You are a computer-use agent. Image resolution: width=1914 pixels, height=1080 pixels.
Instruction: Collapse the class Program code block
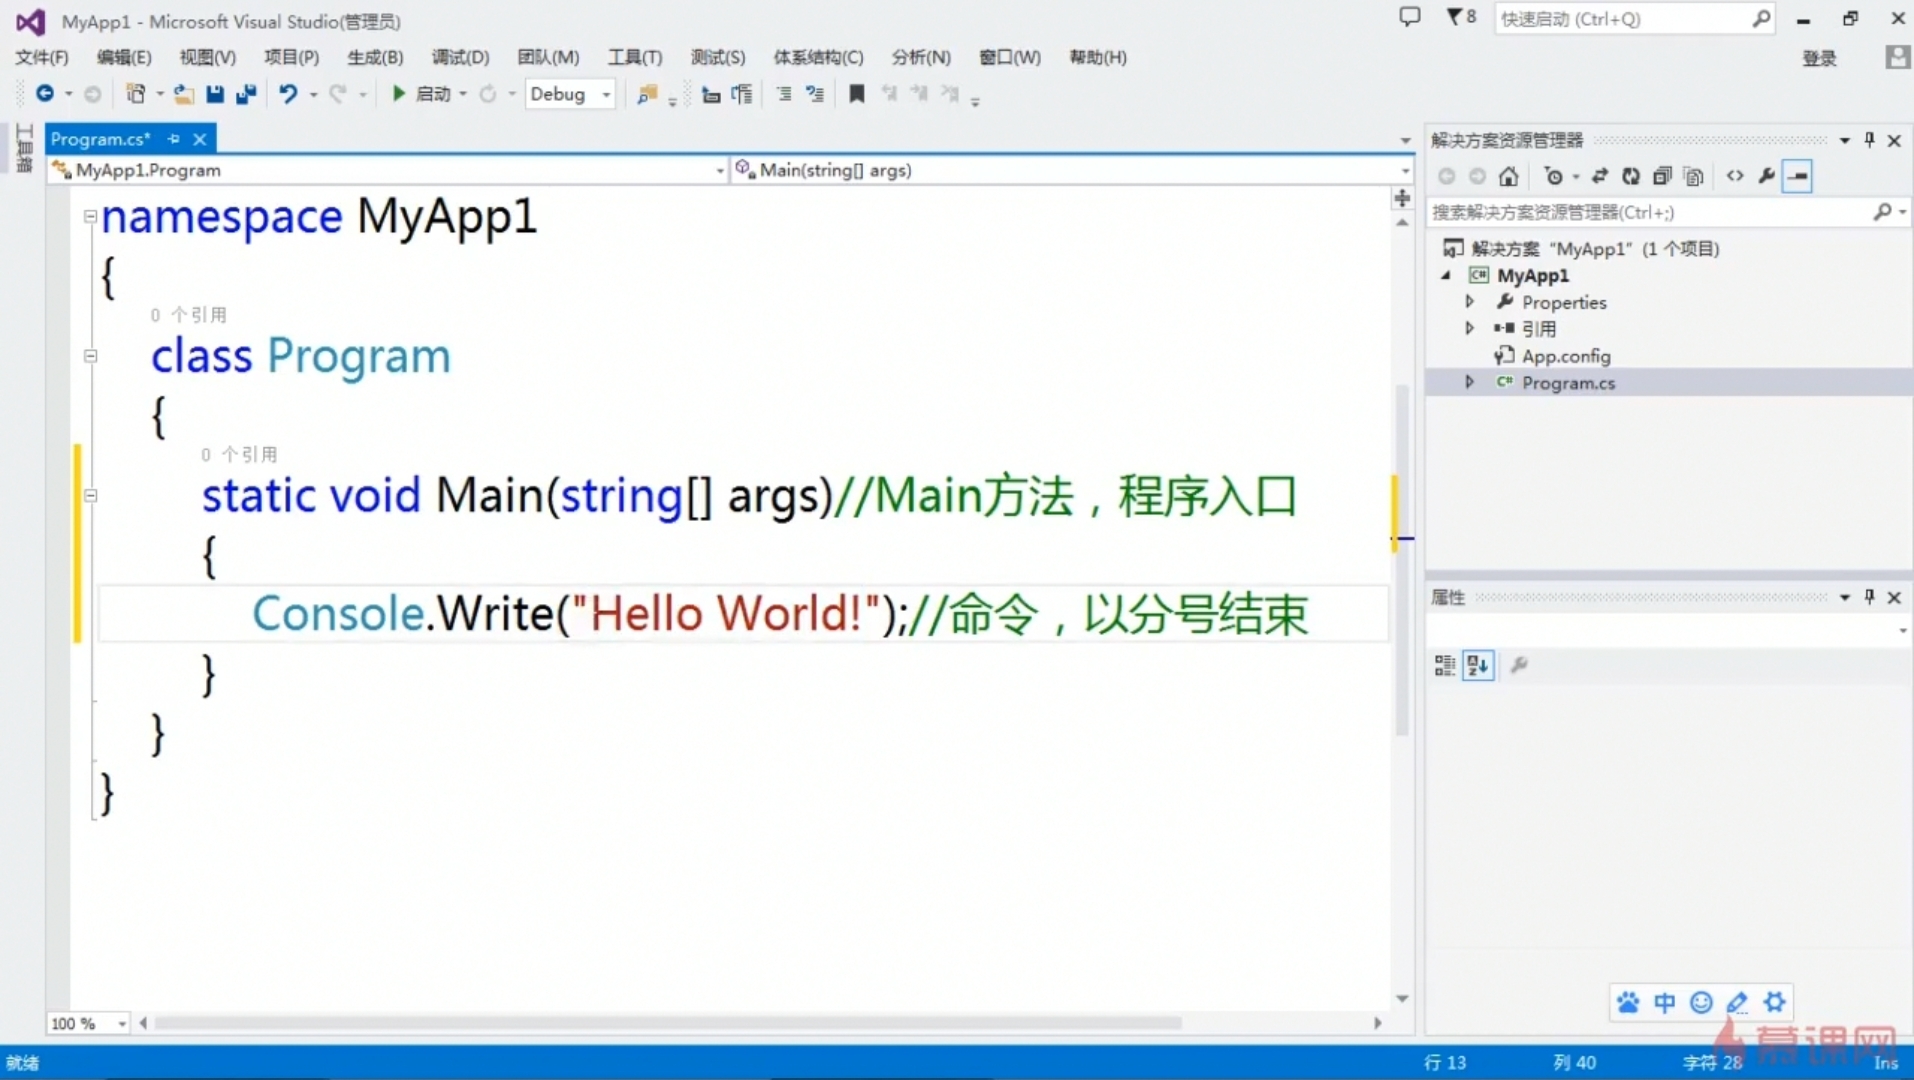[90, 356]
